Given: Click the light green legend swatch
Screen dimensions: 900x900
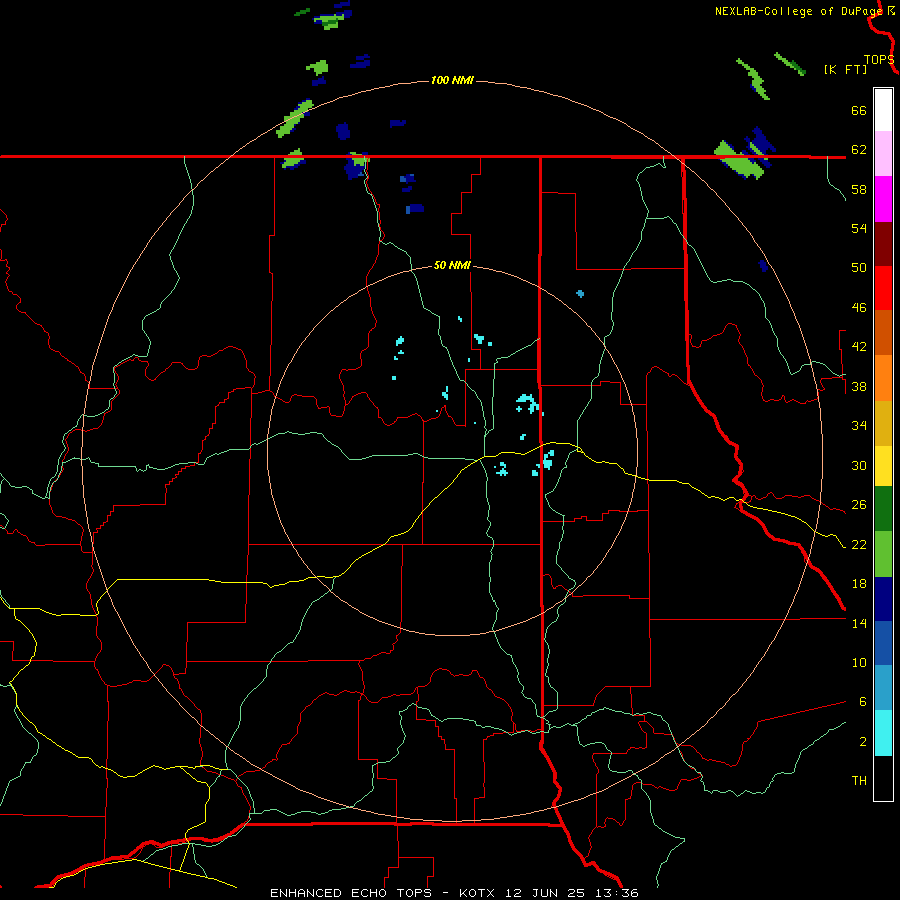Looking at the screenshot, I should tap(883, 554).
